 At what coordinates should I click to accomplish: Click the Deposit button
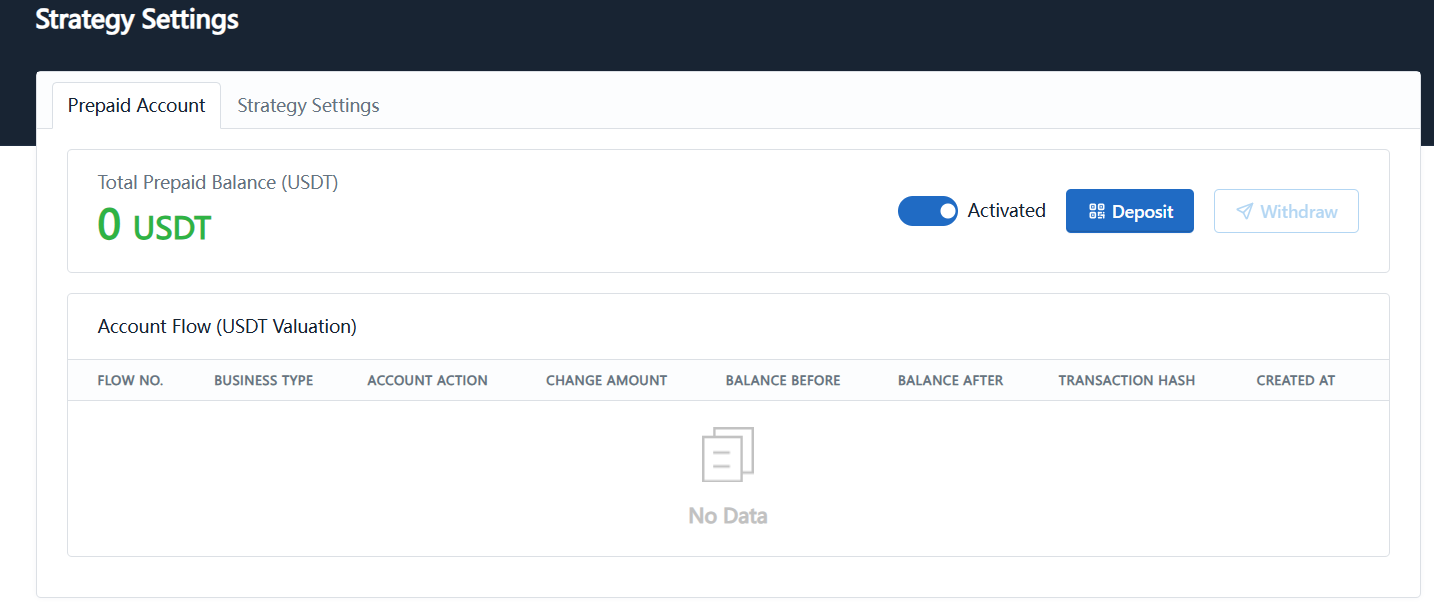tap(1130, 211)
